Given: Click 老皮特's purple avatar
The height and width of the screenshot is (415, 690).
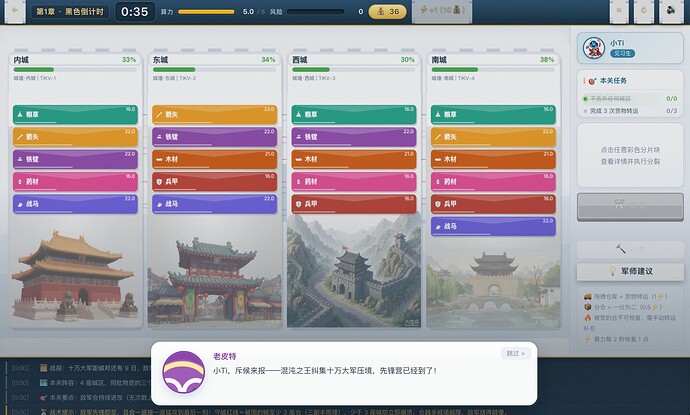Looking at the screenshot, I should (184, 372).
